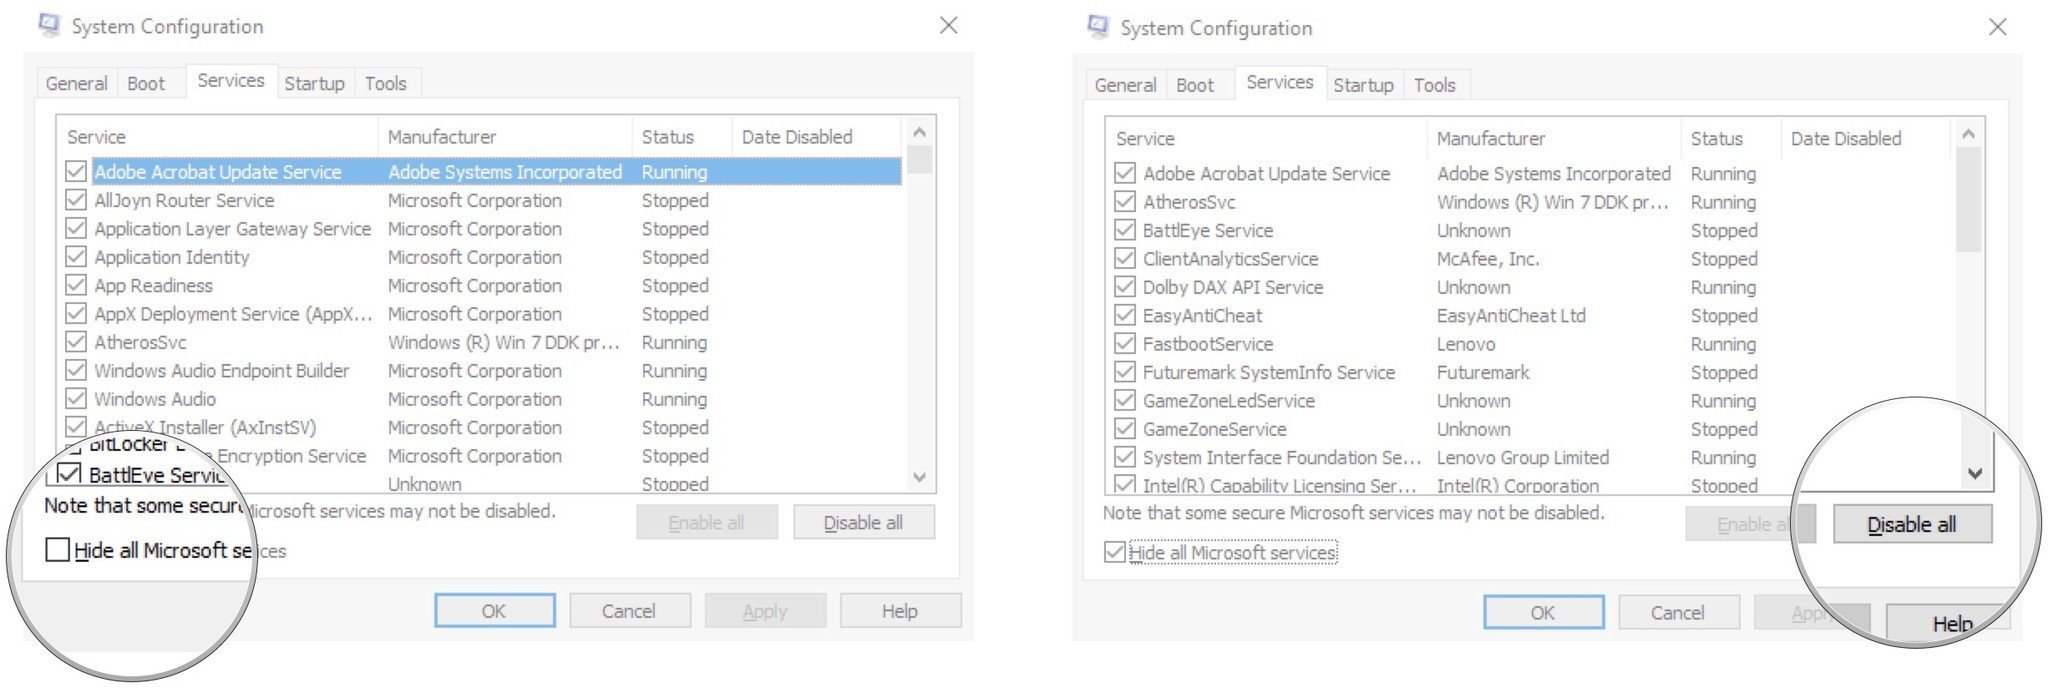Screen dimensions: 2048x688
Task: Sort by Manufacturer column in left window
Action: (x=505, y=137)
